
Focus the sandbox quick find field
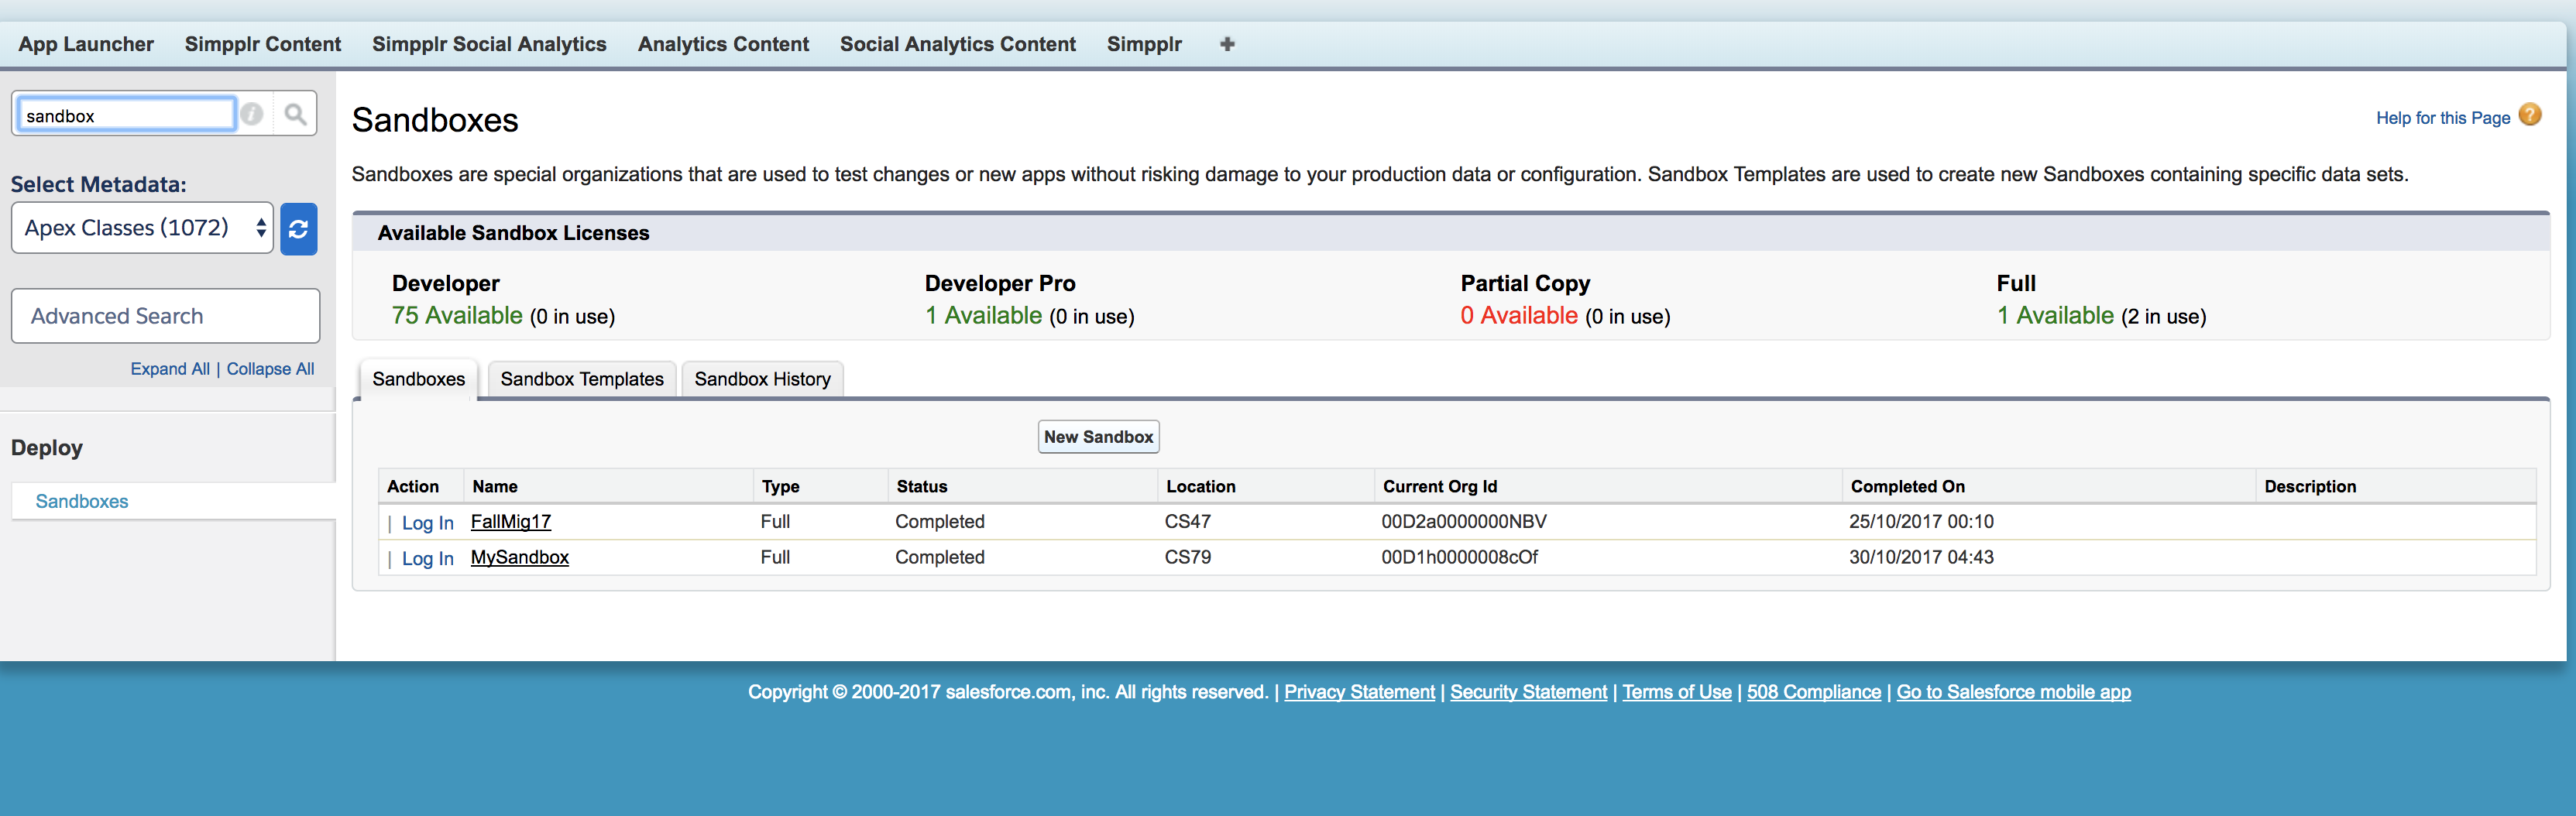[126, 115]
